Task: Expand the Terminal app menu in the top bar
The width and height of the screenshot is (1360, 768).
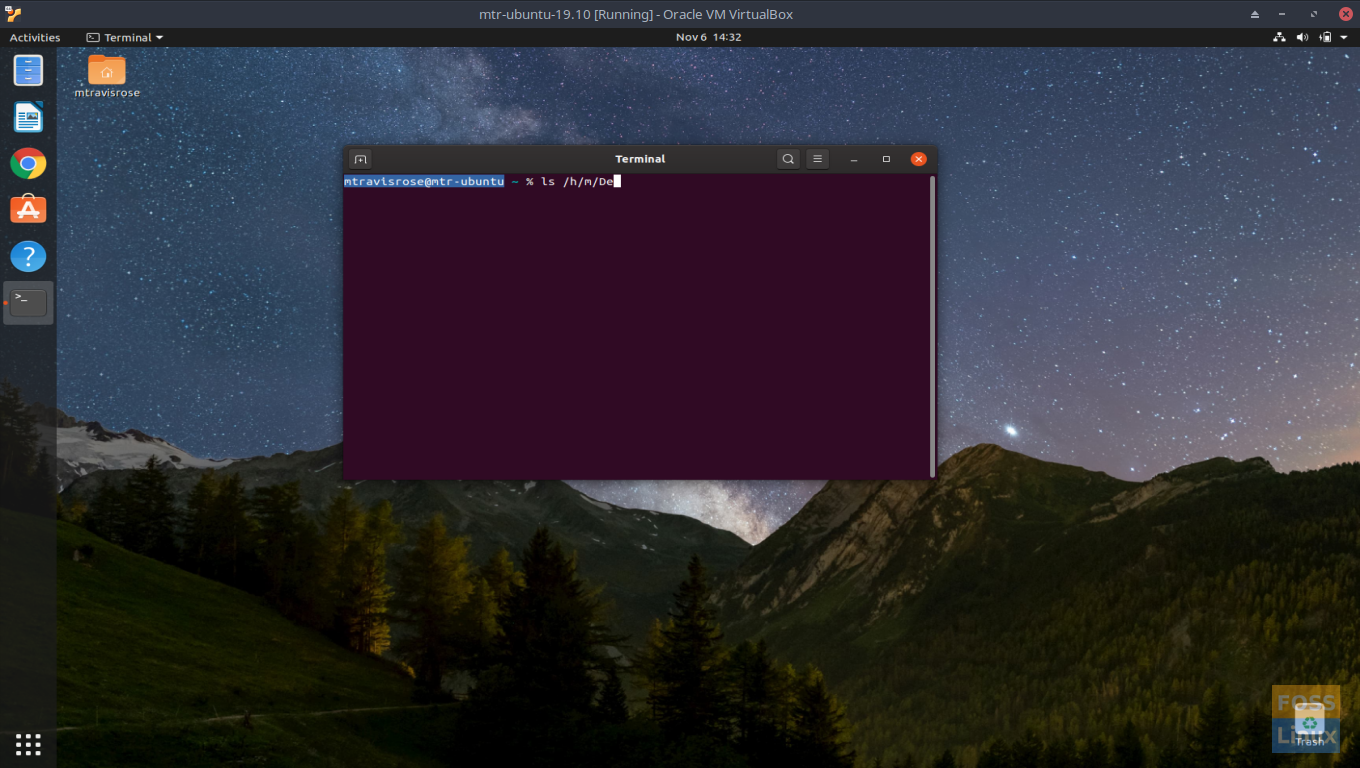Action: [x=125, y=37]
